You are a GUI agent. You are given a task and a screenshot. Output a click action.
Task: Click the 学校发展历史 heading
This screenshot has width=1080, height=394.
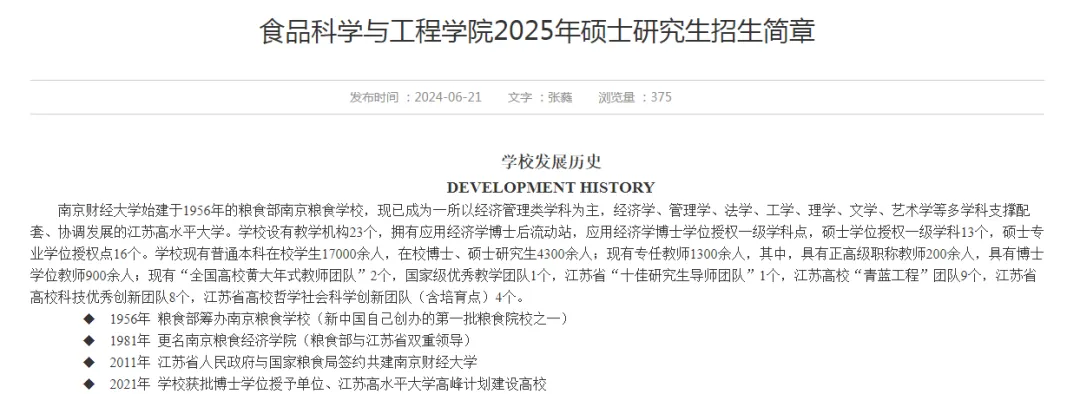pyautogui.click(x=551, y=162)
